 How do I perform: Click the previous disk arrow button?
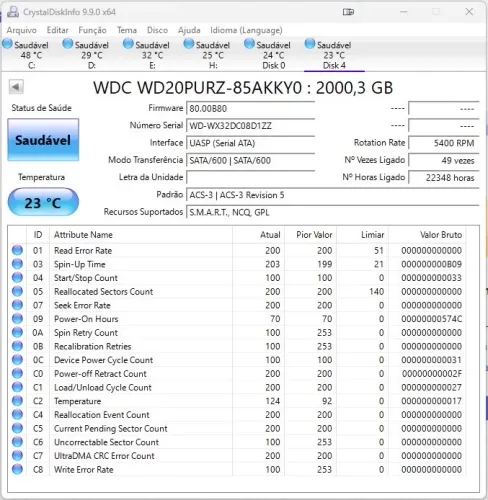[x=16, y=87]
